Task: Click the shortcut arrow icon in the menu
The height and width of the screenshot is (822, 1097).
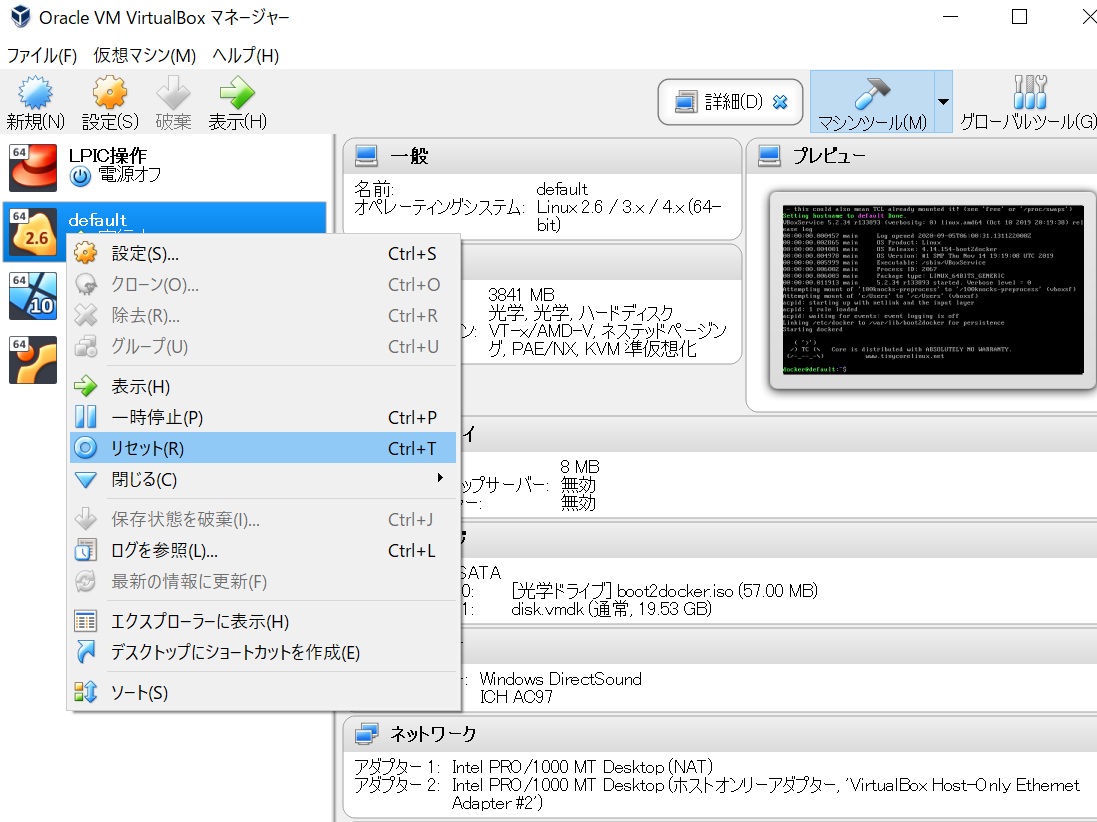Action: [86, 651]
